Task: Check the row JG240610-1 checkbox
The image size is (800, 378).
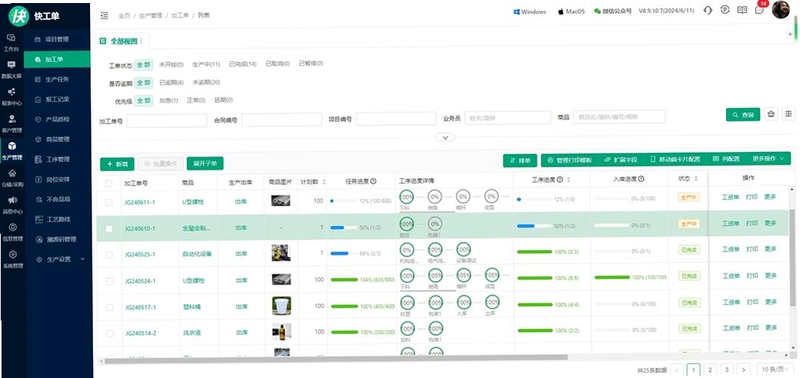Action: point(109,229)
